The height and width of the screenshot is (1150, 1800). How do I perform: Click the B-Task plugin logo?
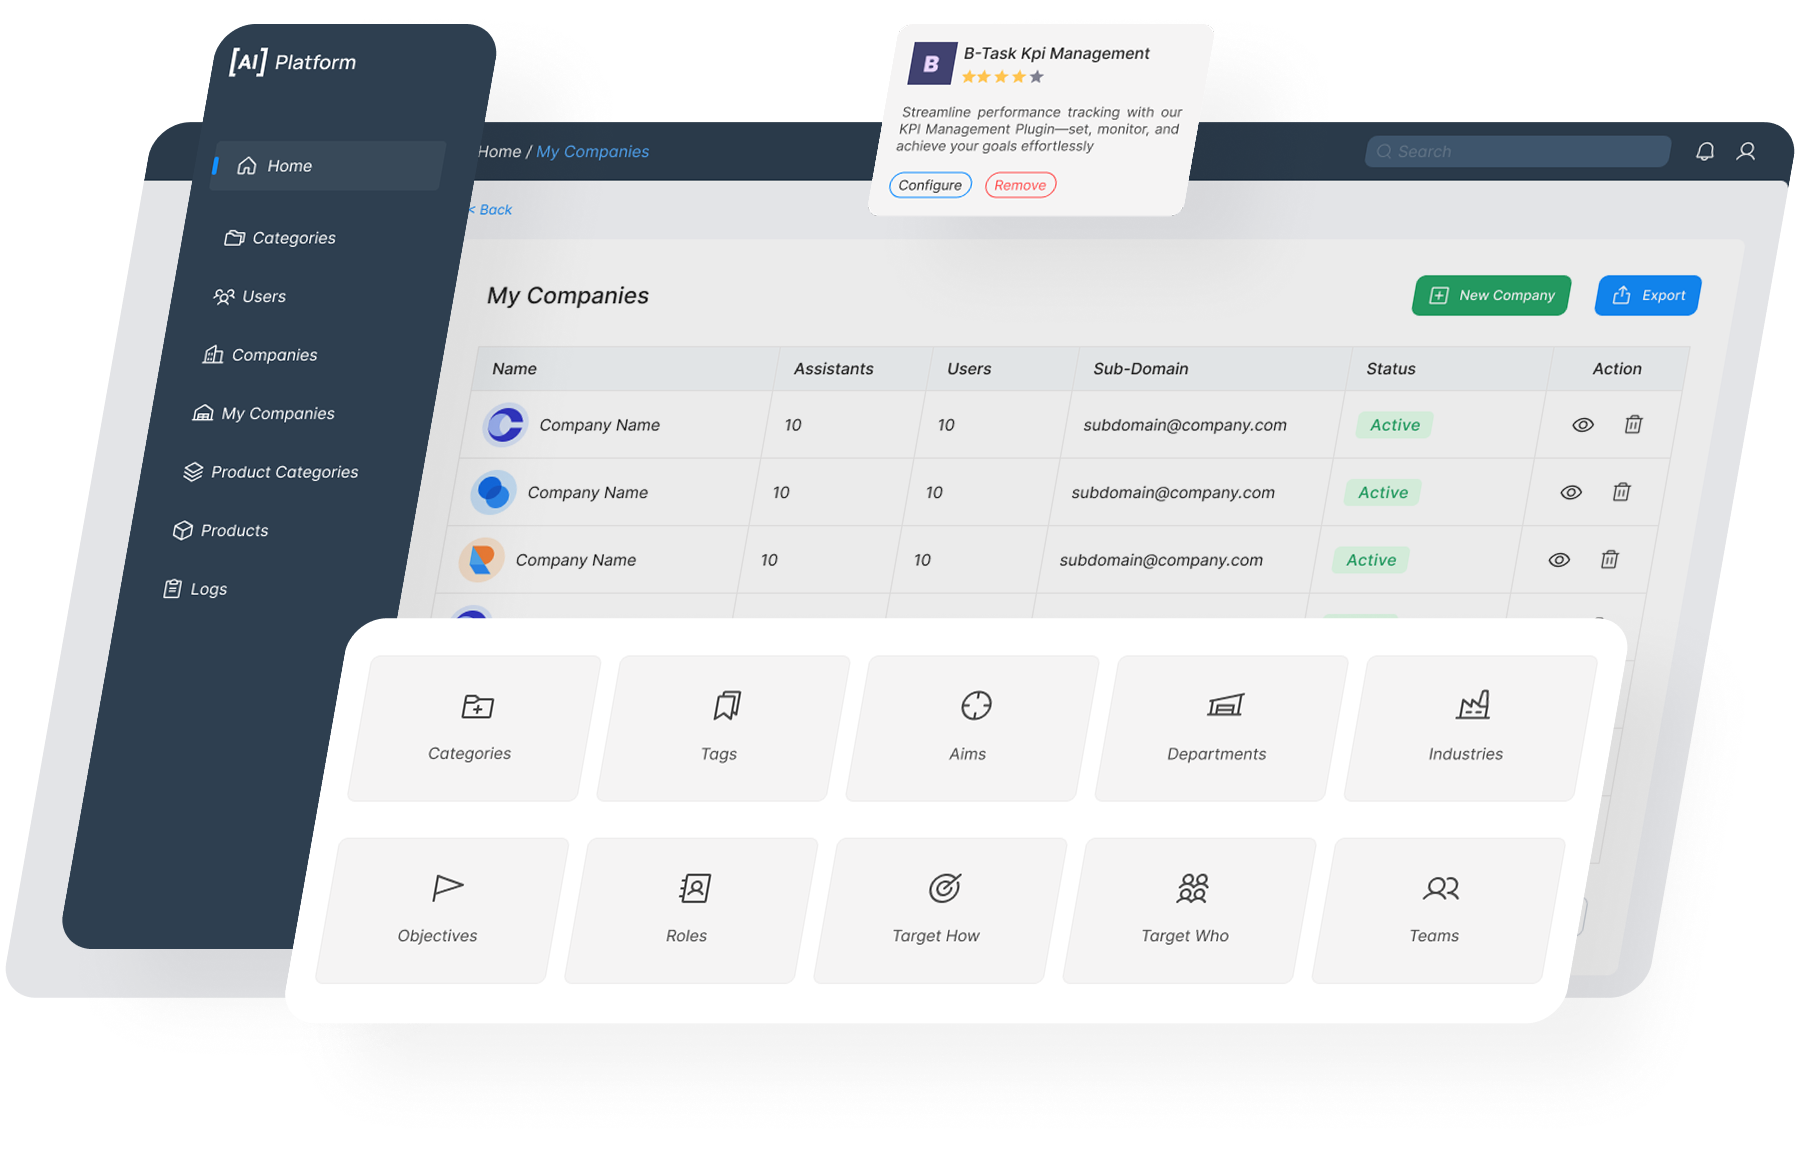[932, 63]
